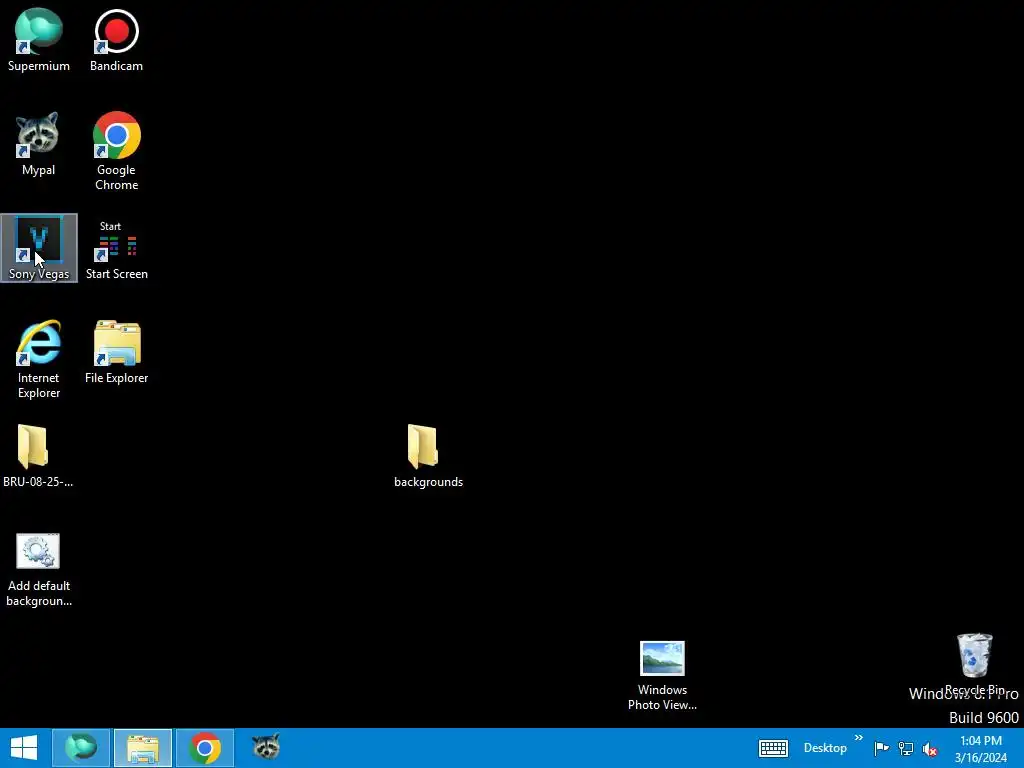1024x768 pixels.
Task: Select the Start Screen desktop shortcut
Action: (116, 251)
